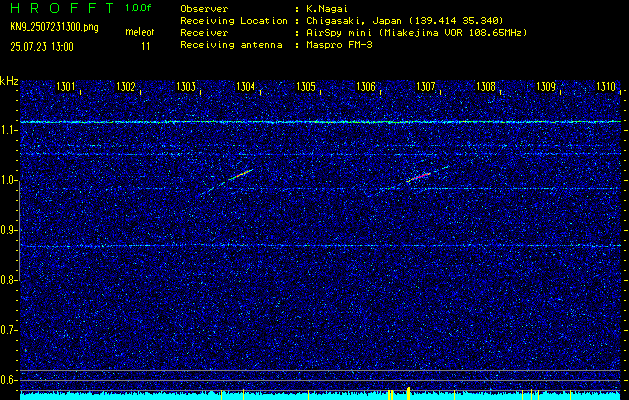Click the meteor echo streak near 1304
The height and width of the screenshot is (400, 629).
241,175
